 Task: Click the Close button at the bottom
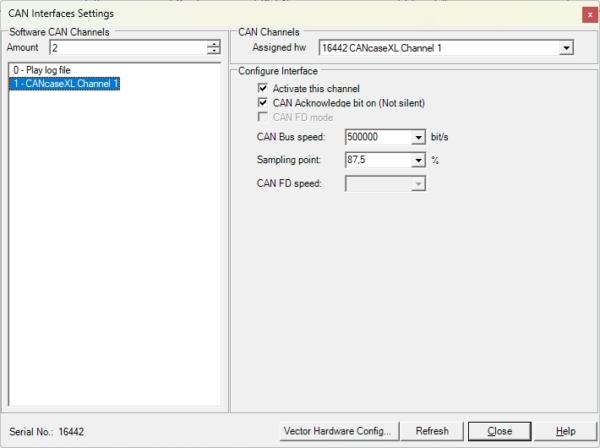(x=499, y=431)
